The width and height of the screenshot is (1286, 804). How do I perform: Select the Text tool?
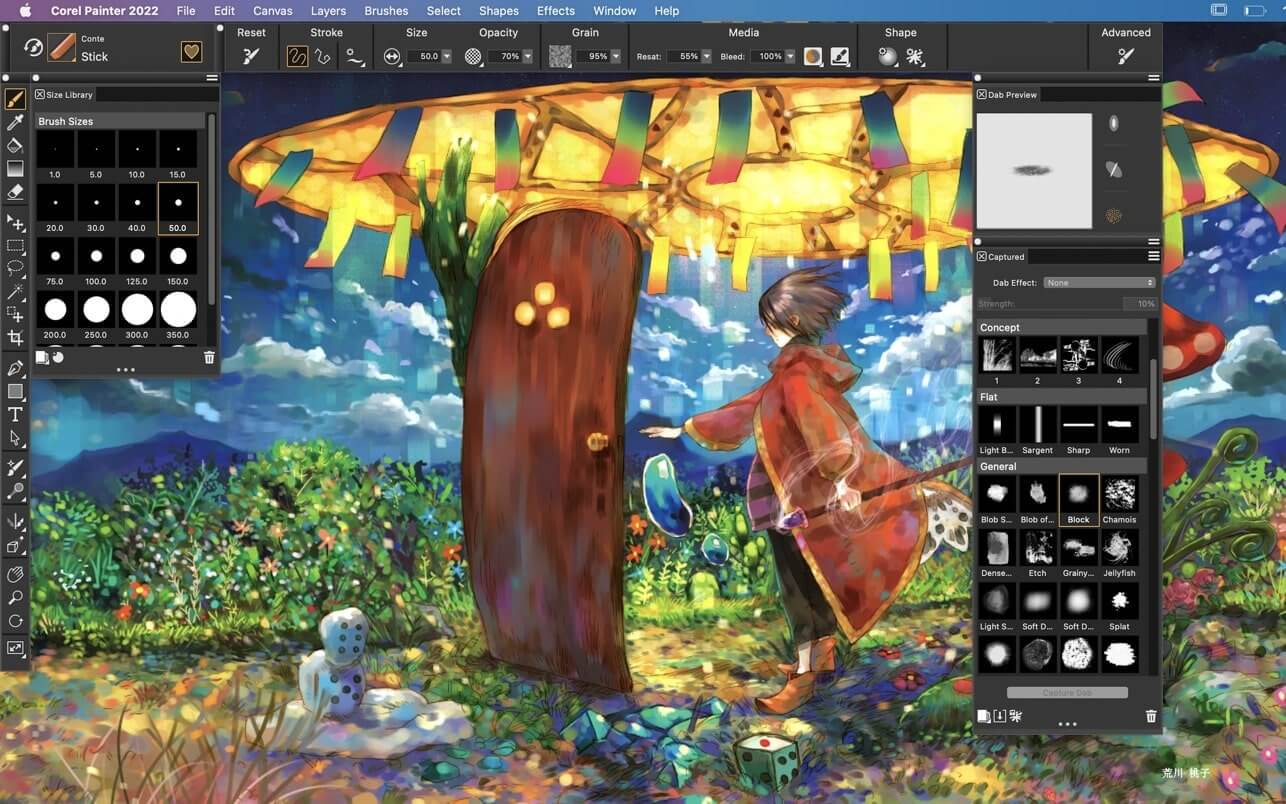[14, 415]
